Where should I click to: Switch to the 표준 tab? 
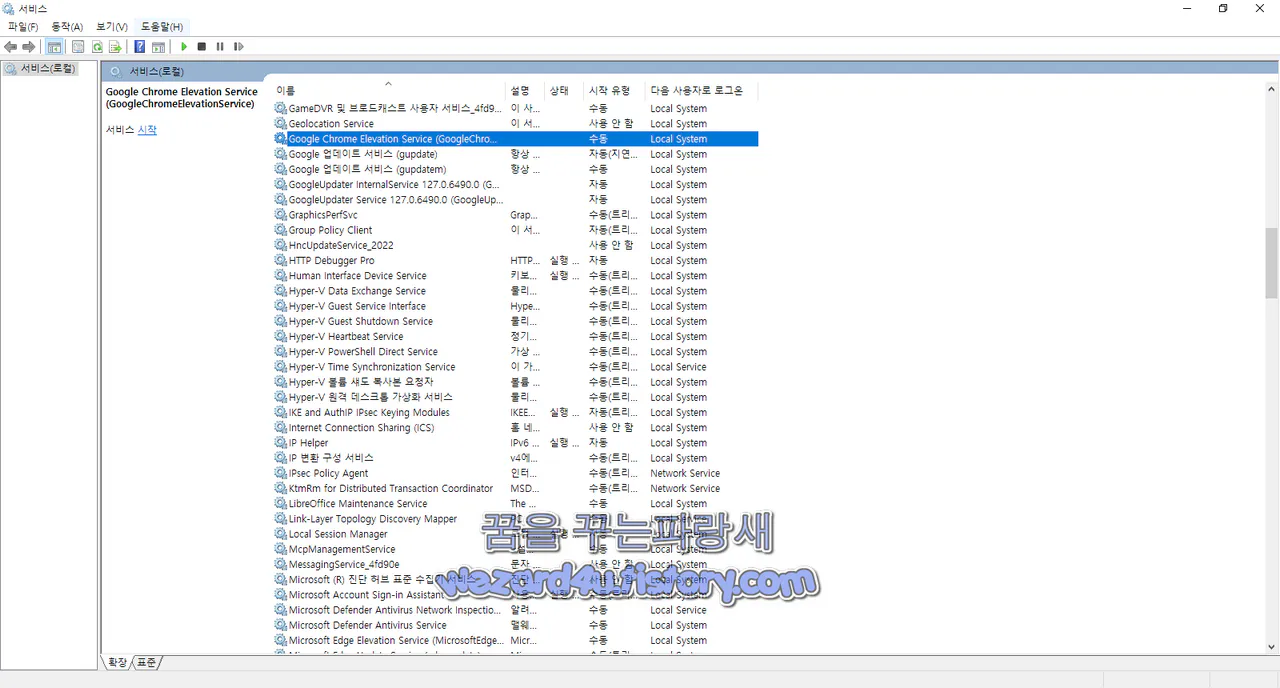pyautogui.click(x=147, y=662)
